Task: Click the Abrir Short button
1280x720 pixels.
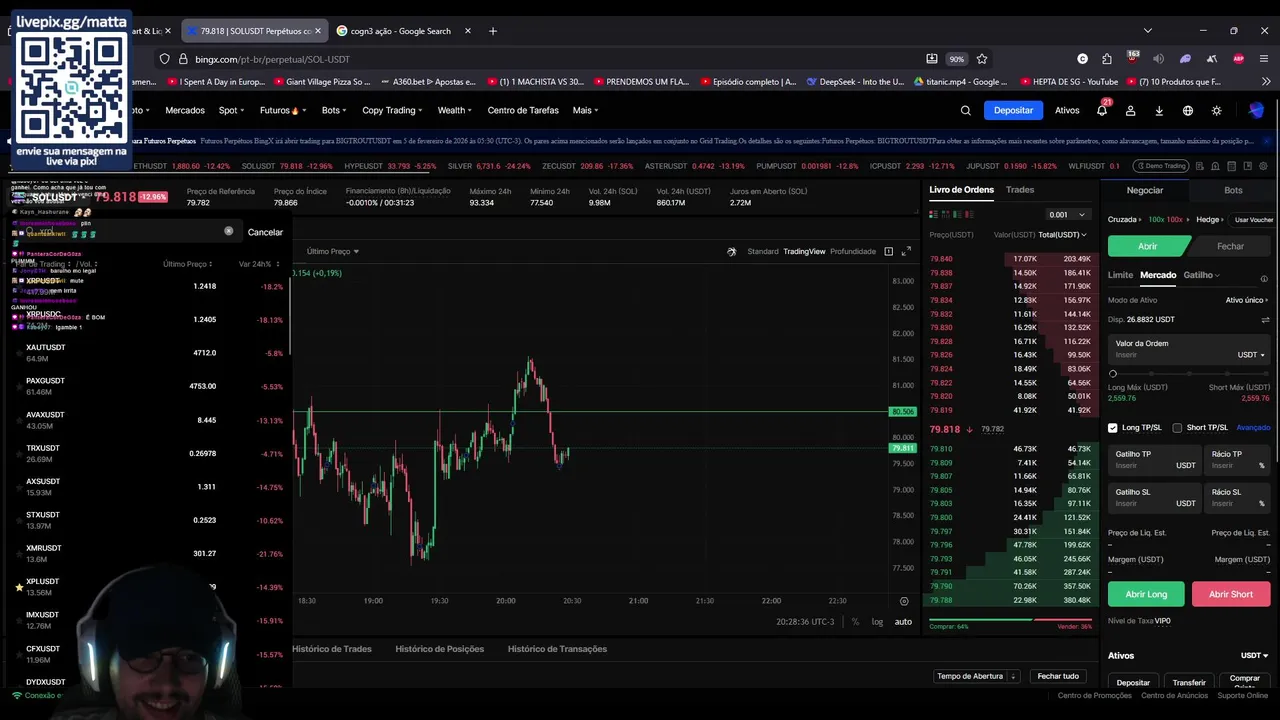Action: tap(1230, 594)
